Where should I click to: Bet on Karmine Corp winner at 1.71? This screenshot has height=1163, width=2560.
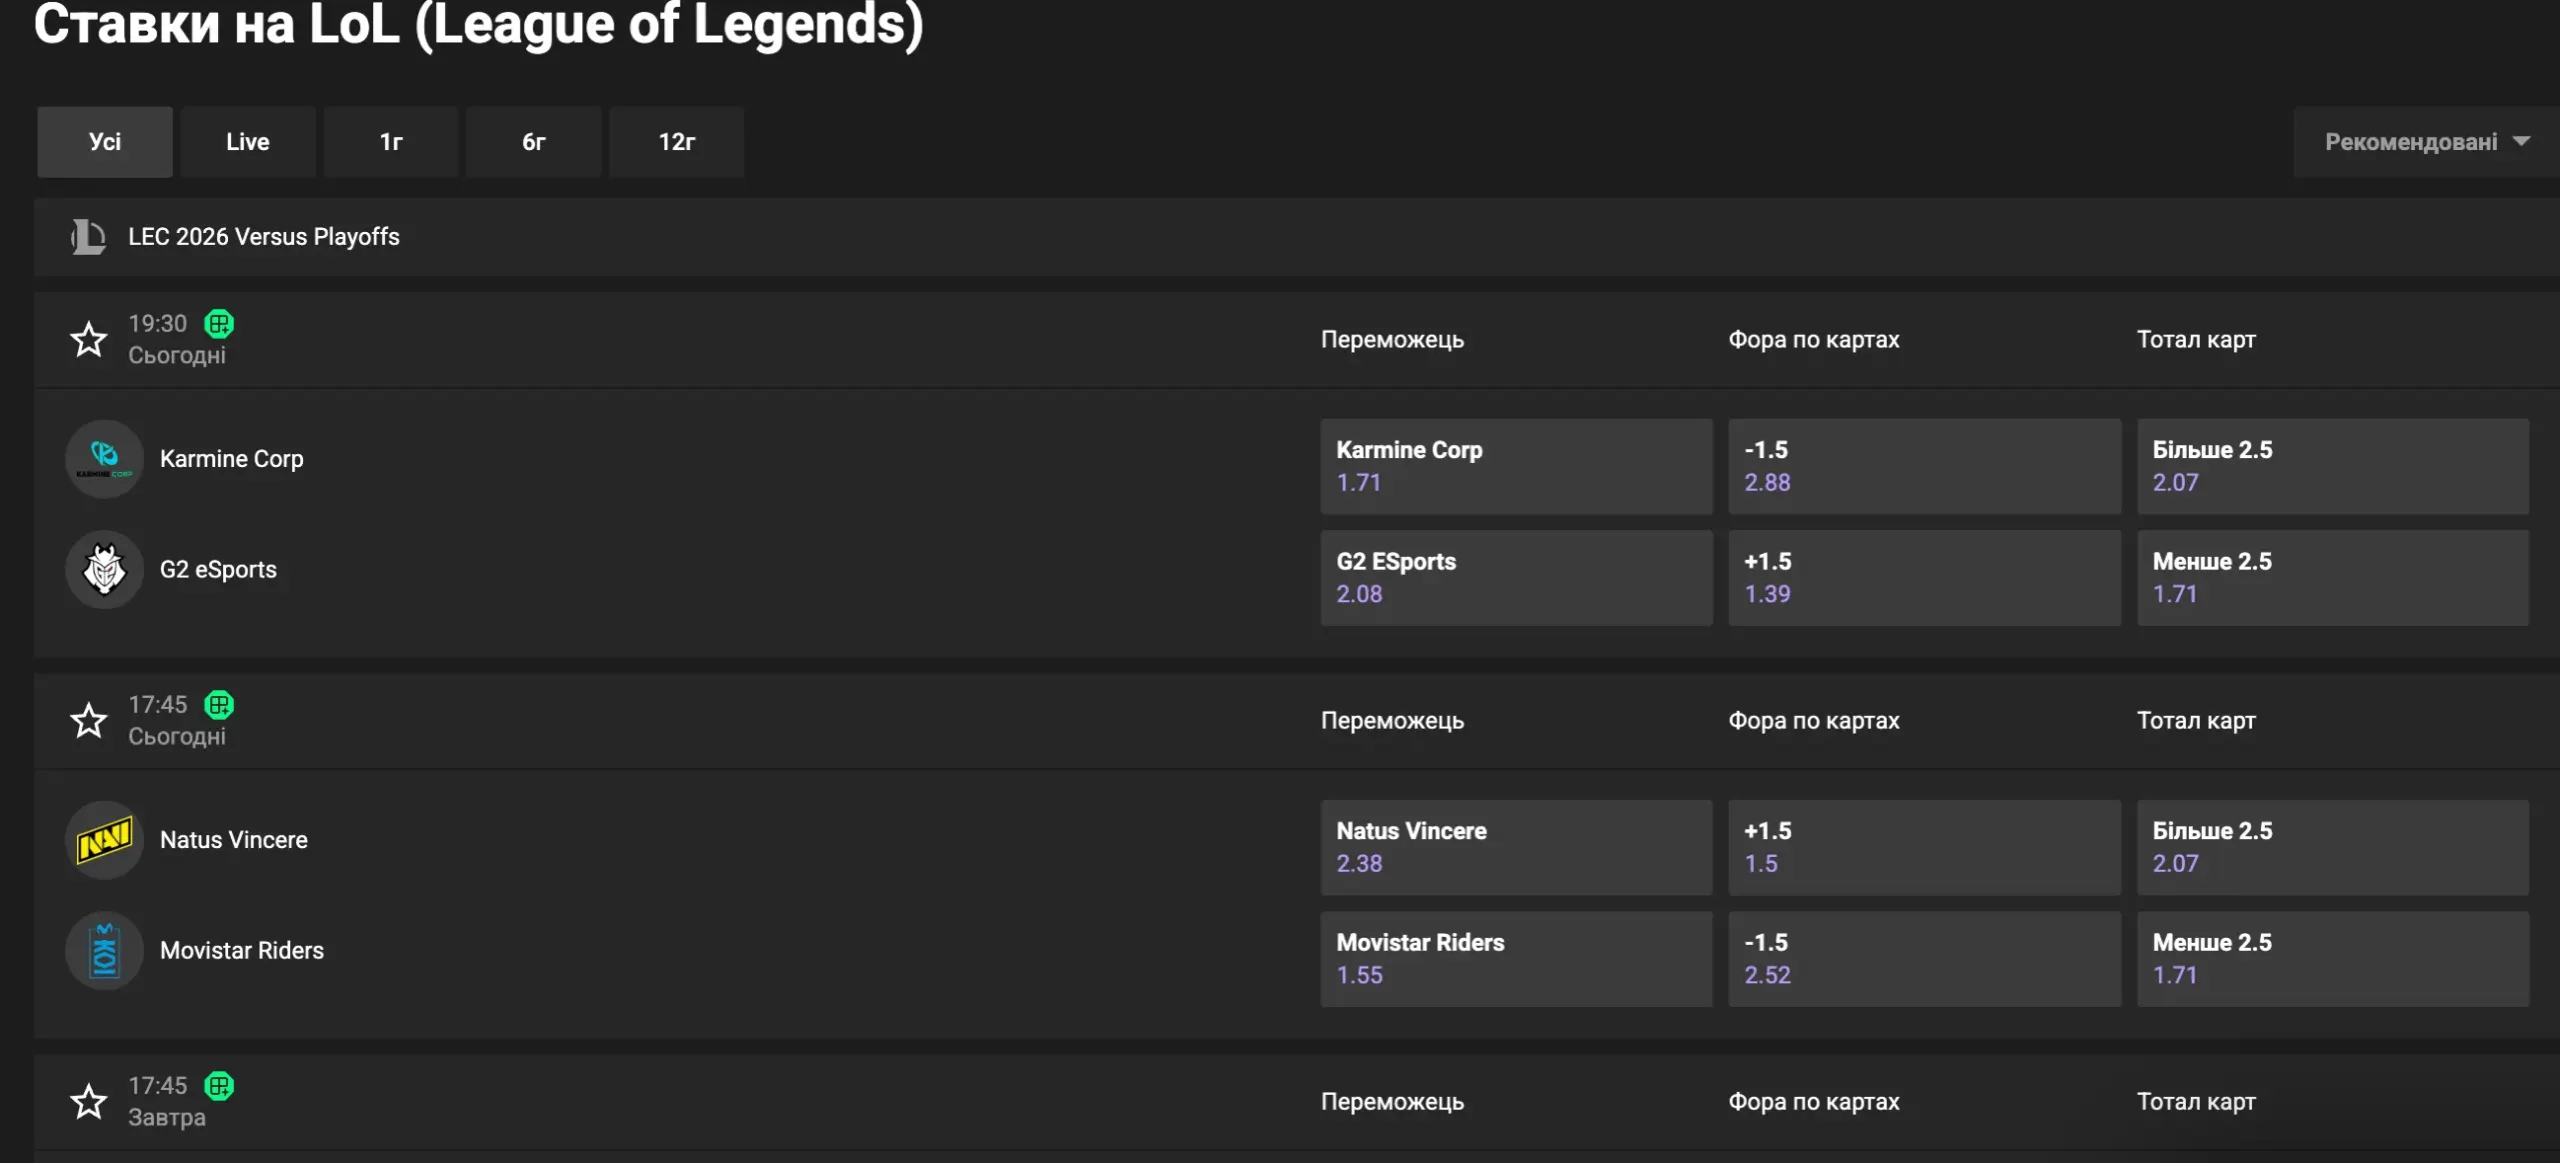(x=1515, y=466)
